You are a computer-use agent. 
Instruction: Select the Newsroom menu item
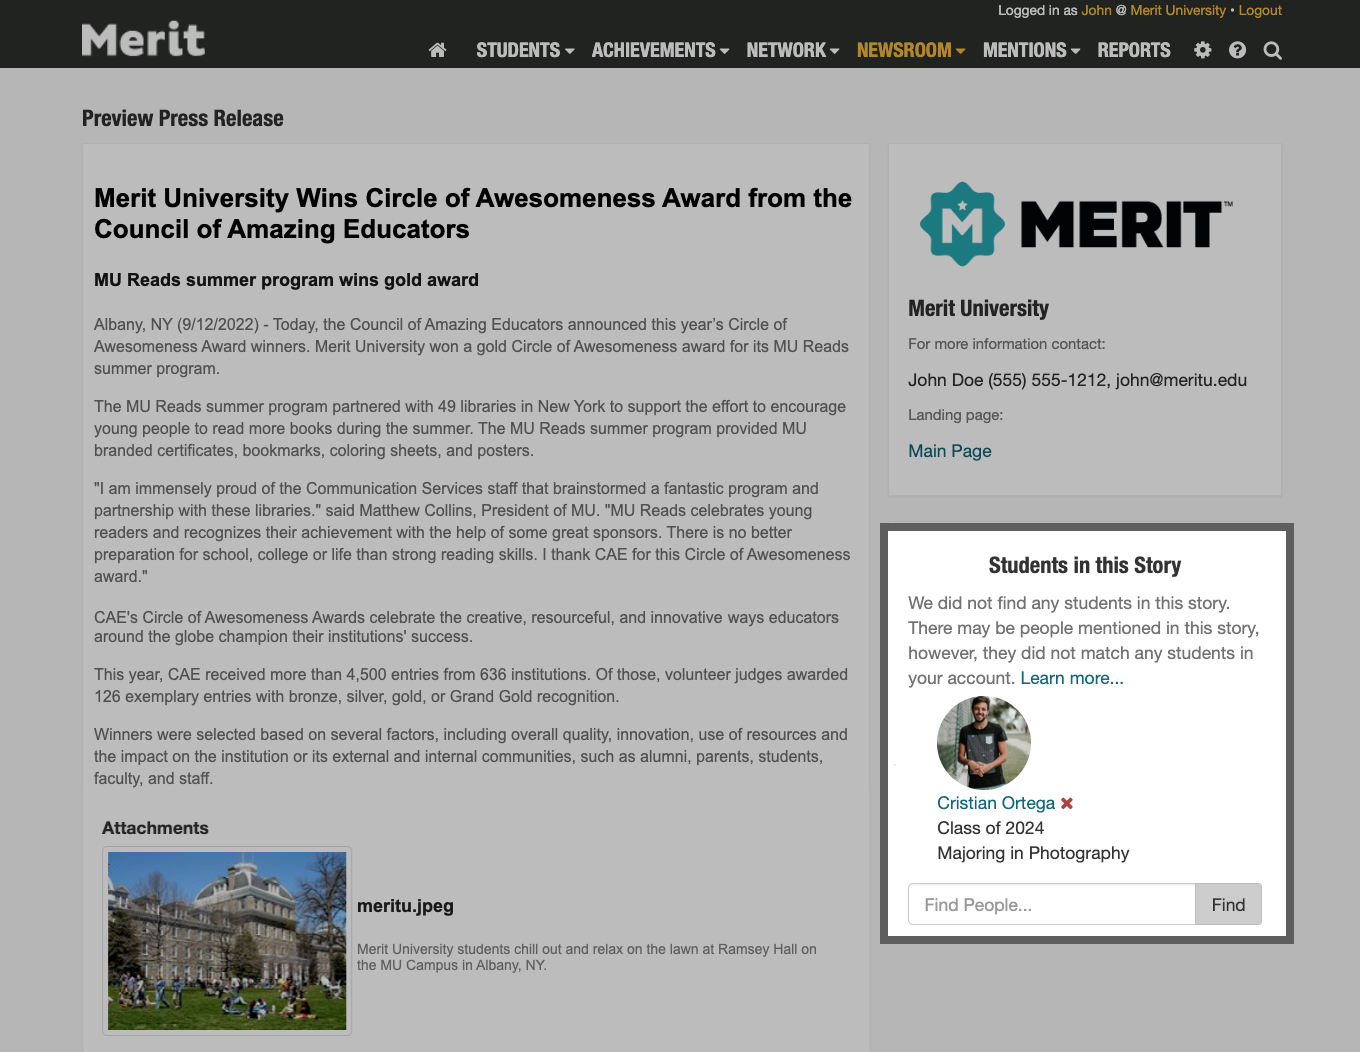[x=909, y=50]
